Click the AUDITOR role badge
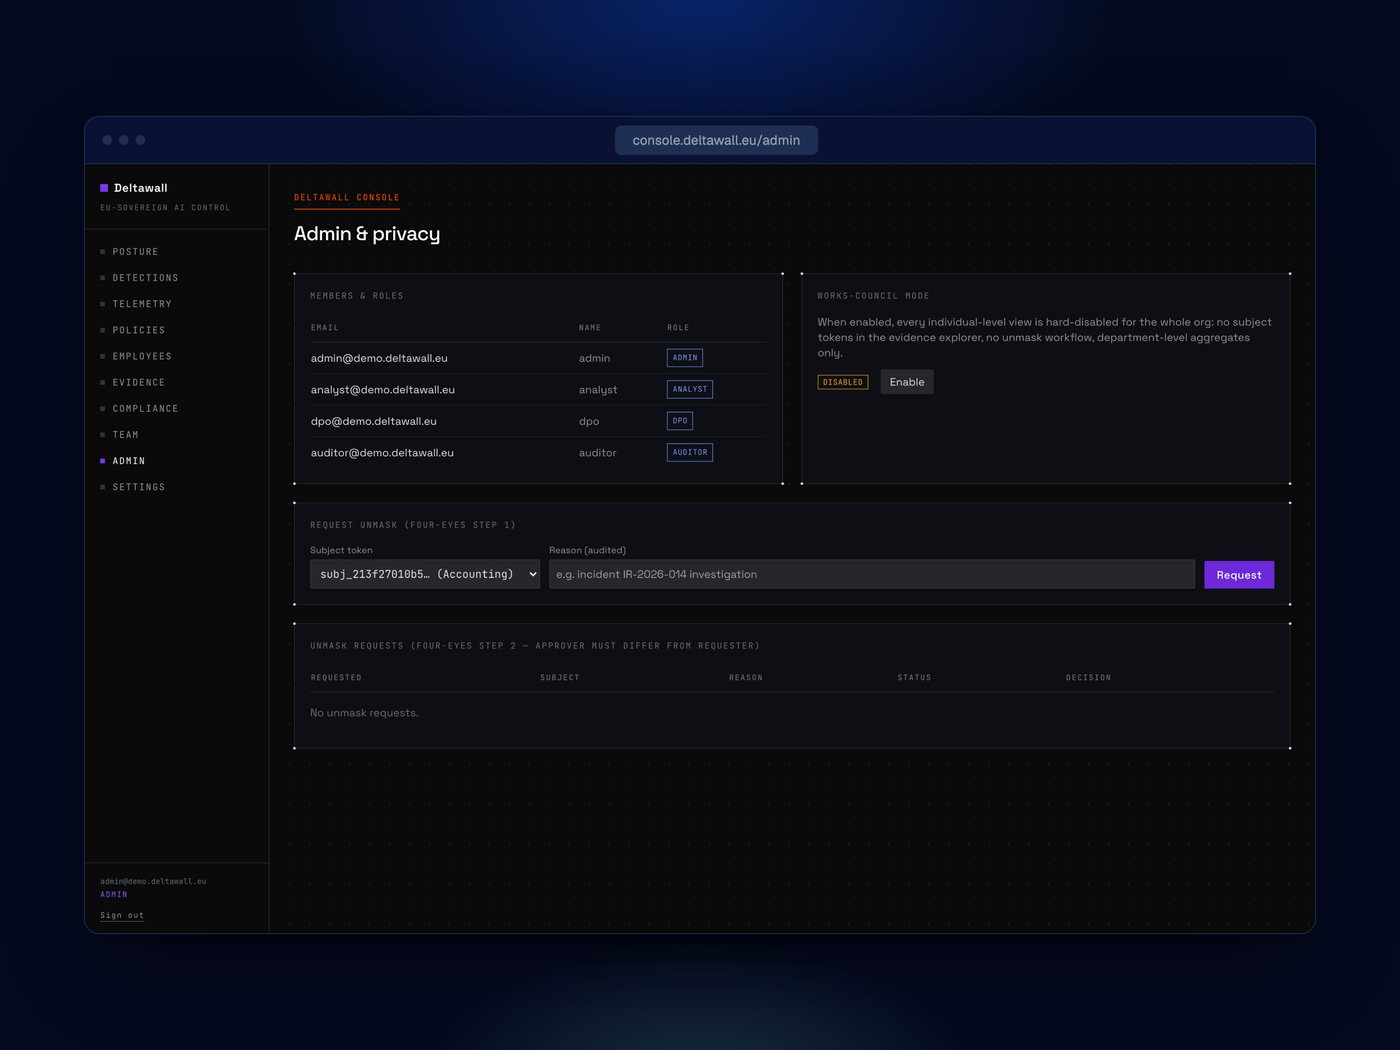Screen dimensions: 1400x1050 690,452
